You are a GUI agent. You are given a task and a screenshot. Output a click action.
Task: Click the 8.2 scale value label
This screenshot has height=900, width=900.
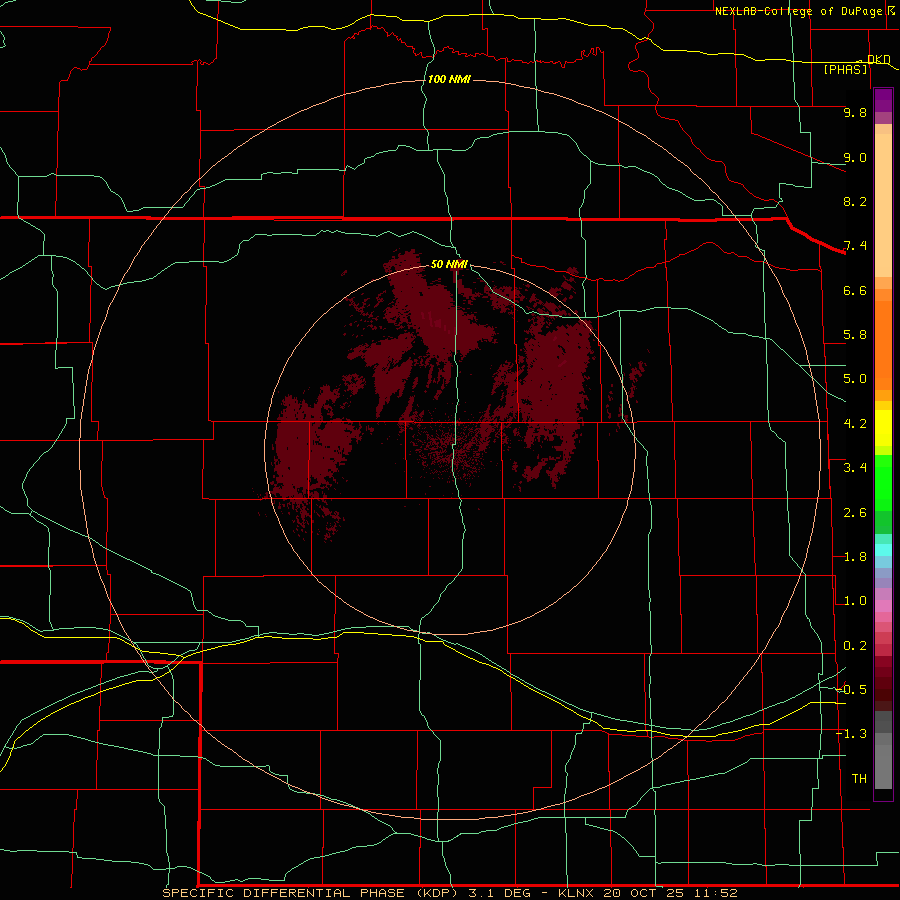click(x=855, y=201)
